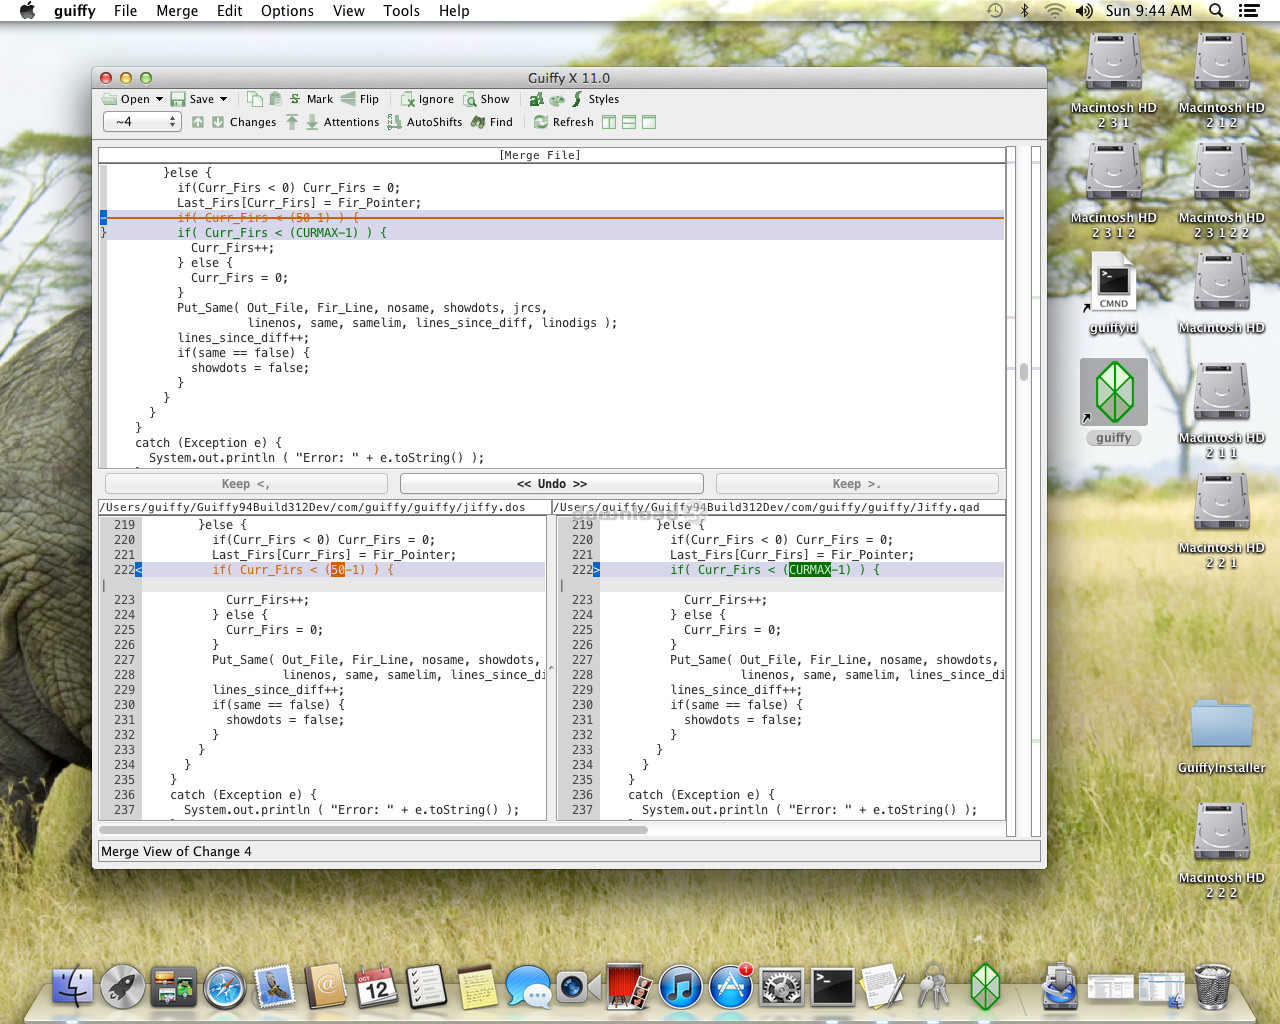Flip the compared files with Flip
Image resolution: width=1280 pixels, height=1024 pixels.
point(360,99)
